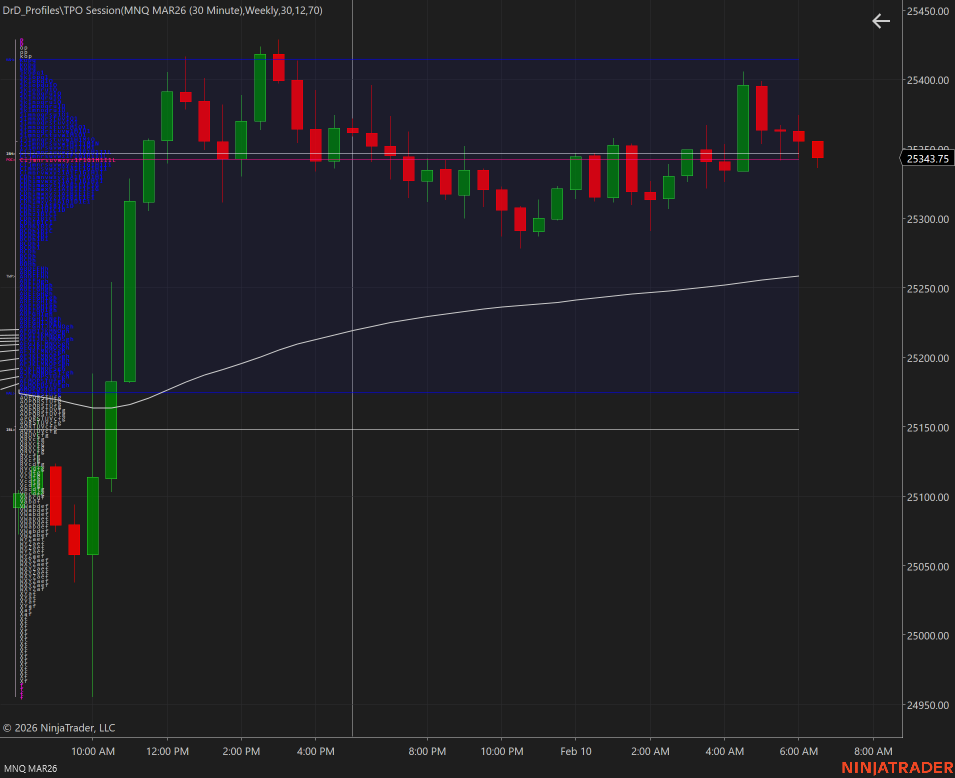Image resolution: width=955 pixels, height=778 pixels.
Task: Click the last red candle near 6:30 AM
Action: point(817,149)
